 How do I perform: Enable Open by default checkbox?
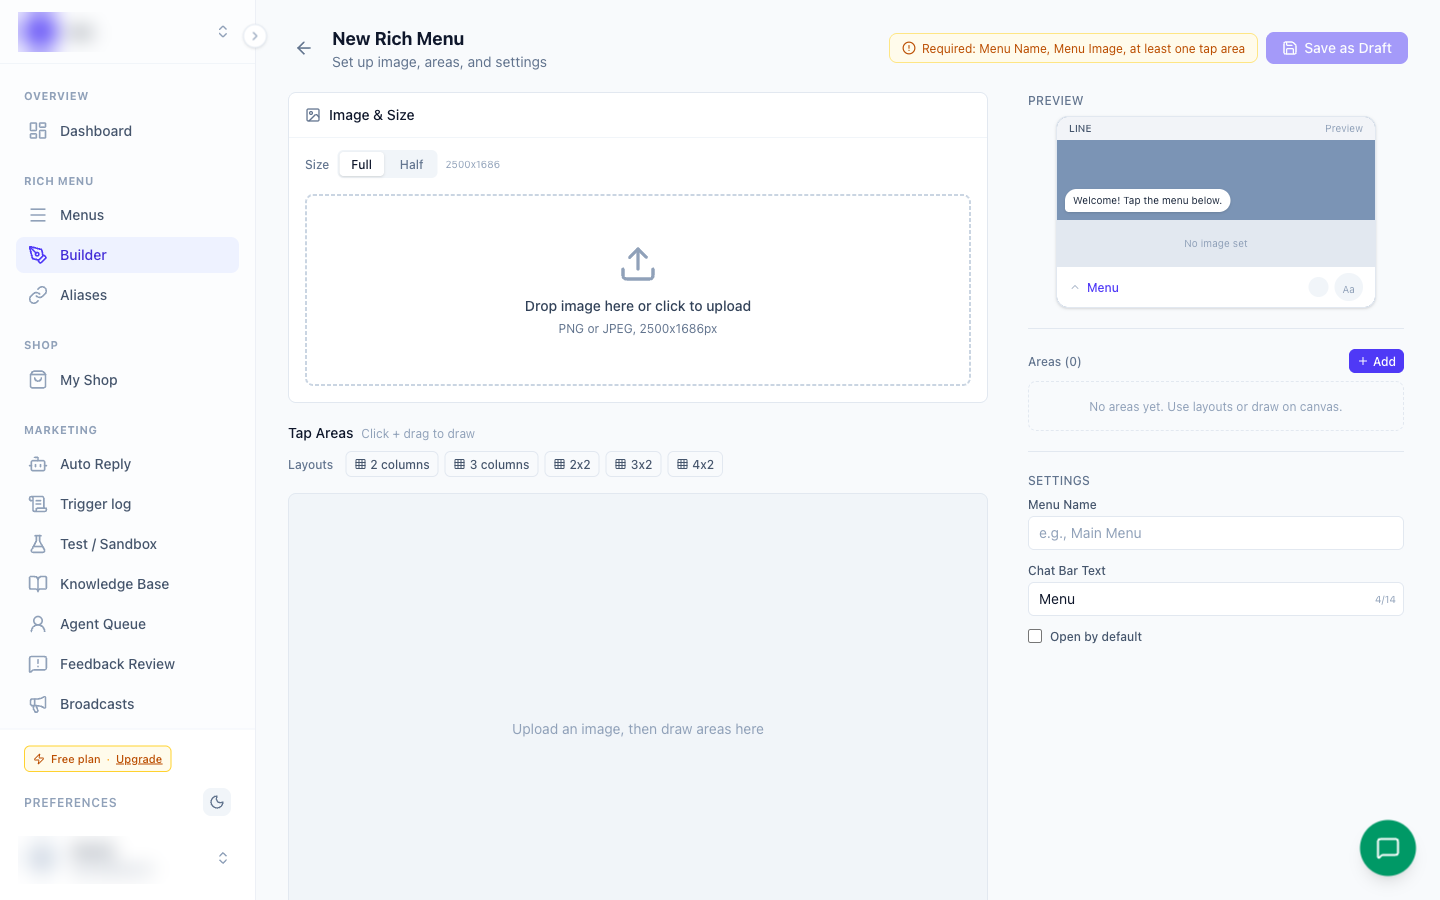1035,636
